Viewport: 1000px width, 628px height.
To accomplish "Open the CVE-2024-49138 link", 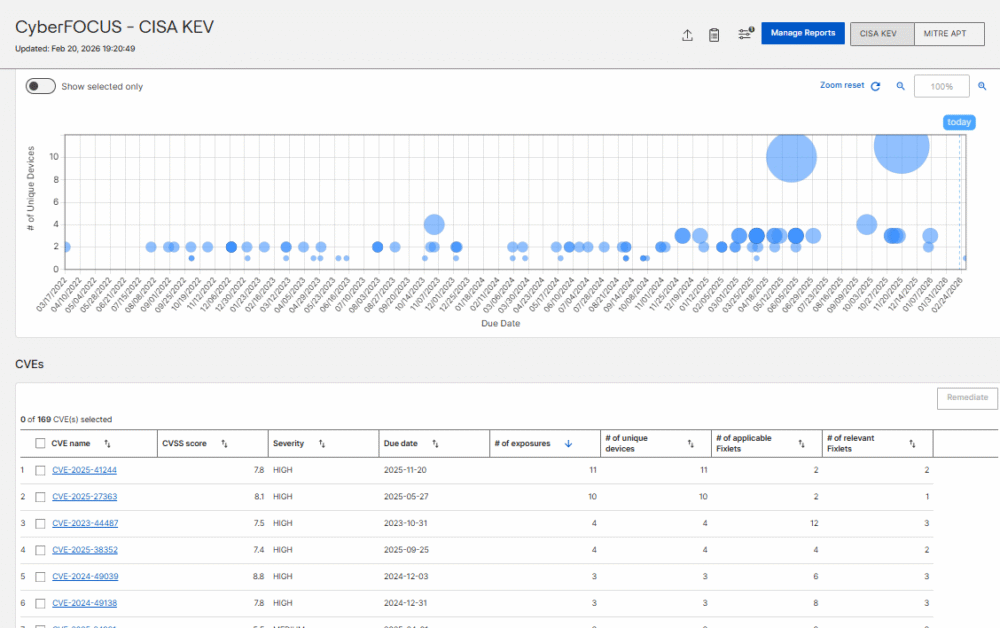I will pos(85,603).
